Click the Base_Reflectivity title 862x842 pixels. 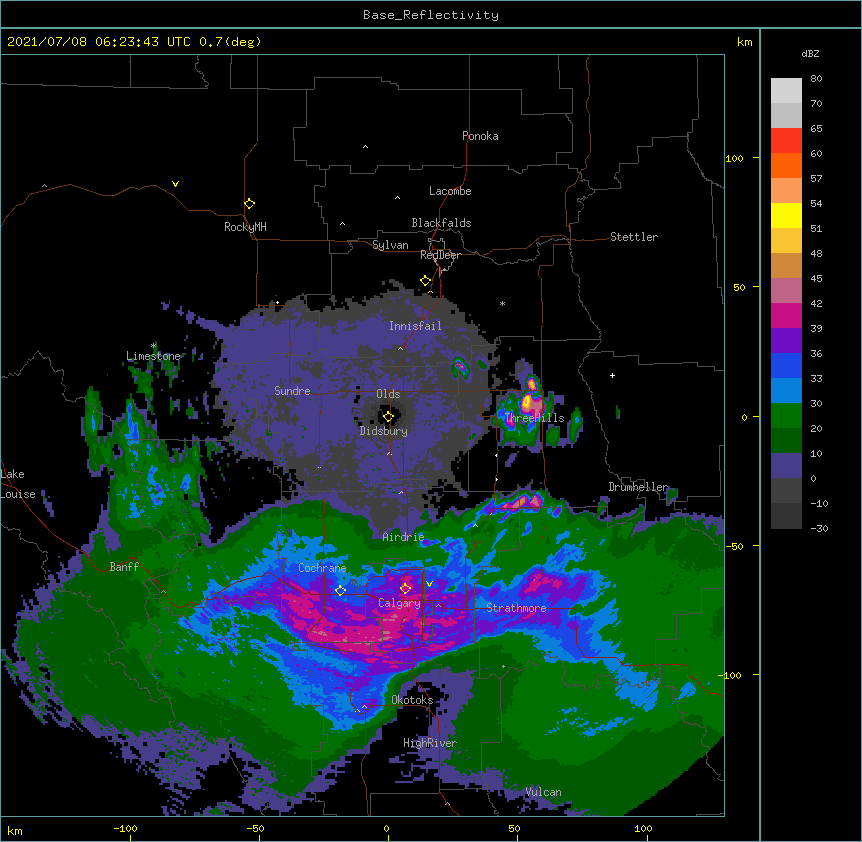point(431,15)
